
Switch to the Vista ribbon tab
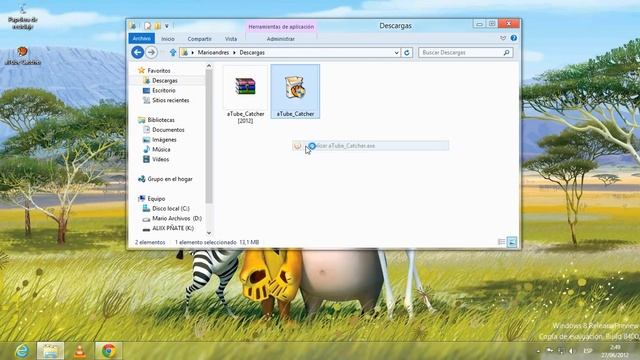[x=231, y=39]
